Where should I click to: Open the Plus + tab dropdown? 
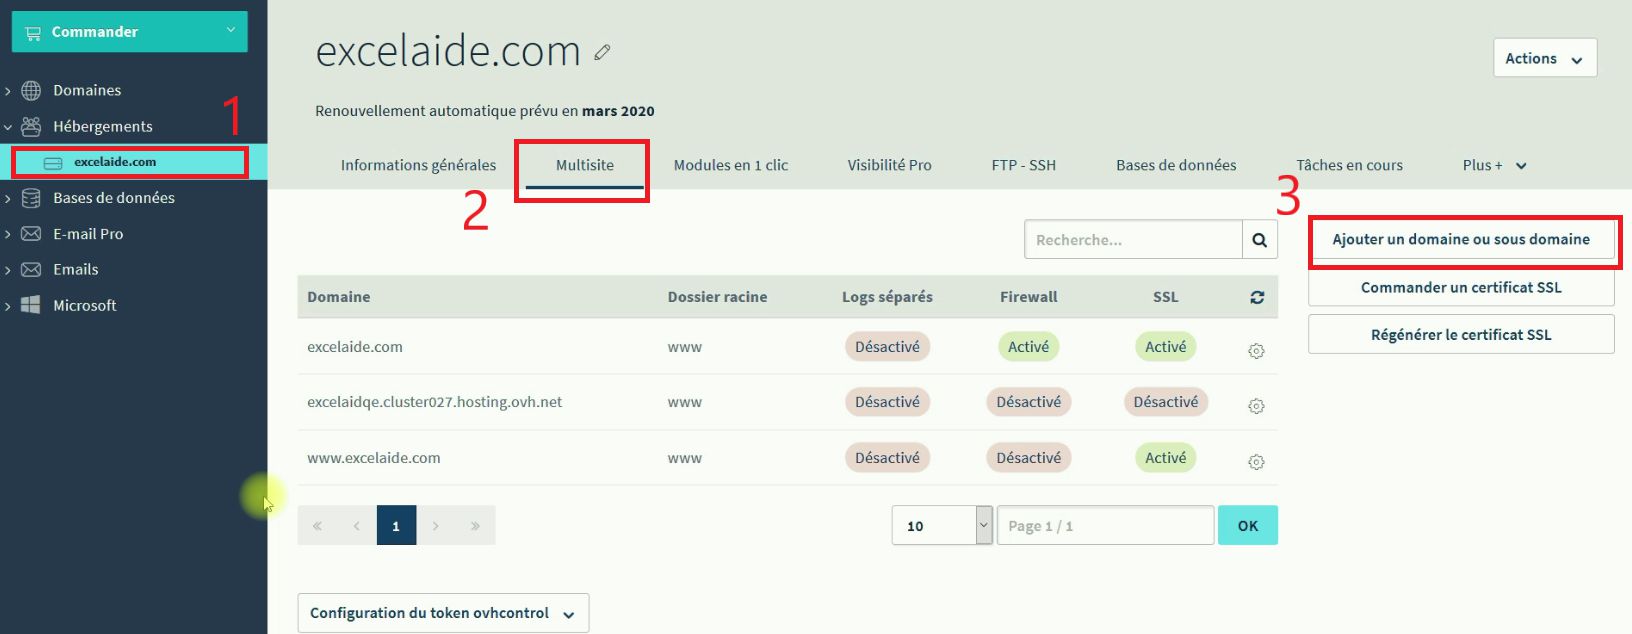[x=1494, y=165]
